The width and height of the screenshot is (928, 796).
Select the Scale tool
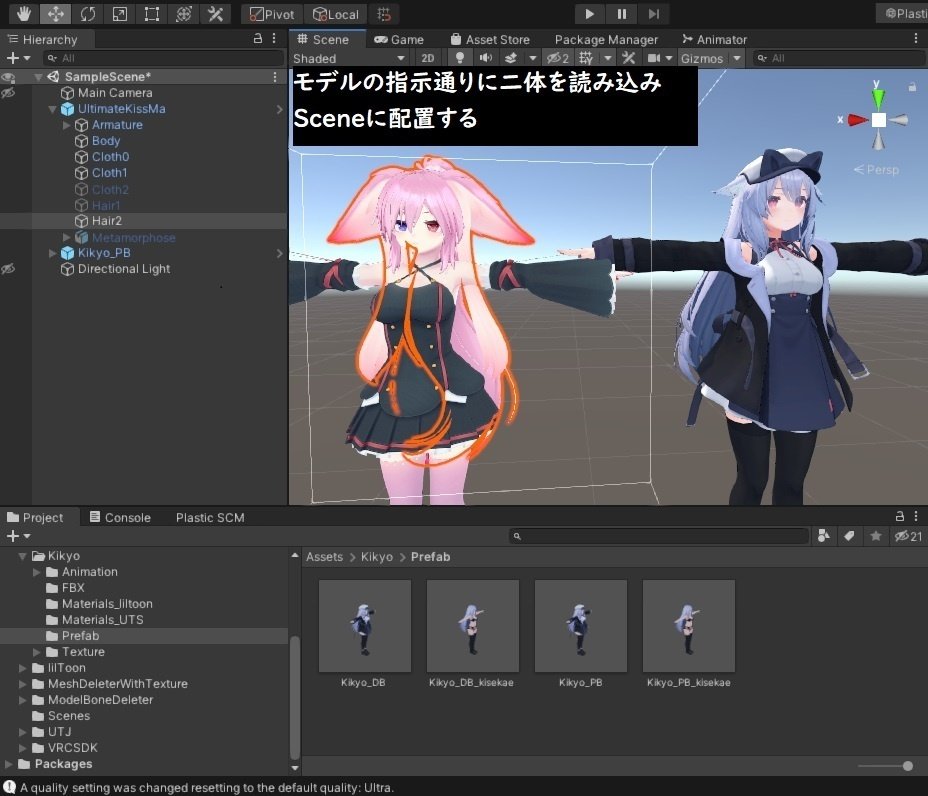click(x=120, y=14)
